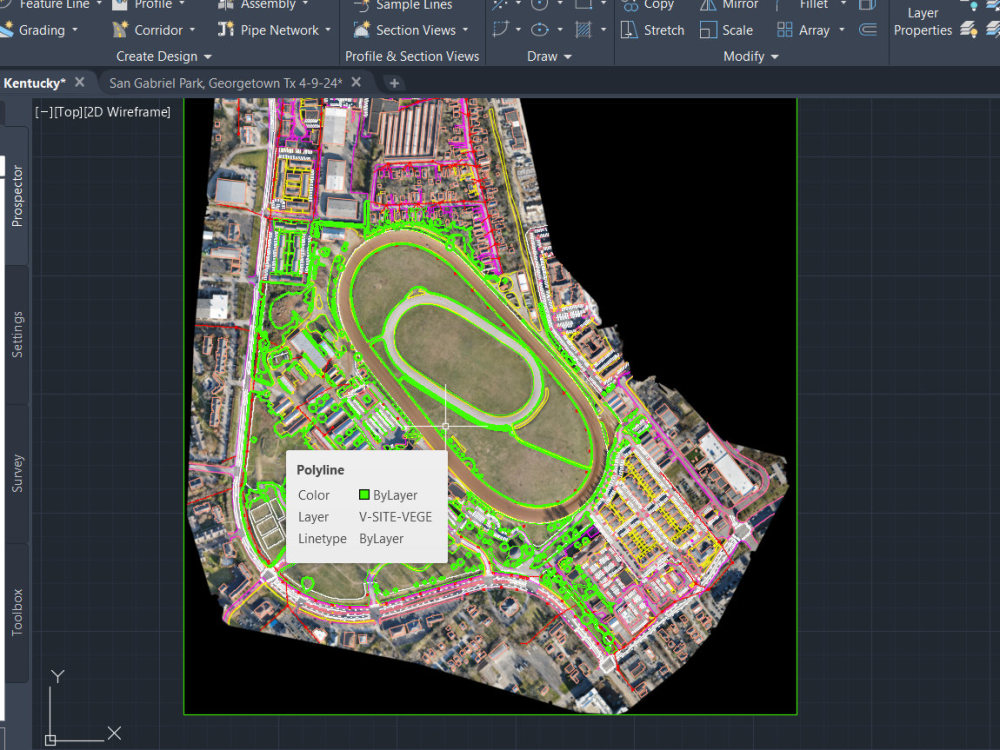
Task: Click the Pipe Network tool icon
Action: coord(225,29)
